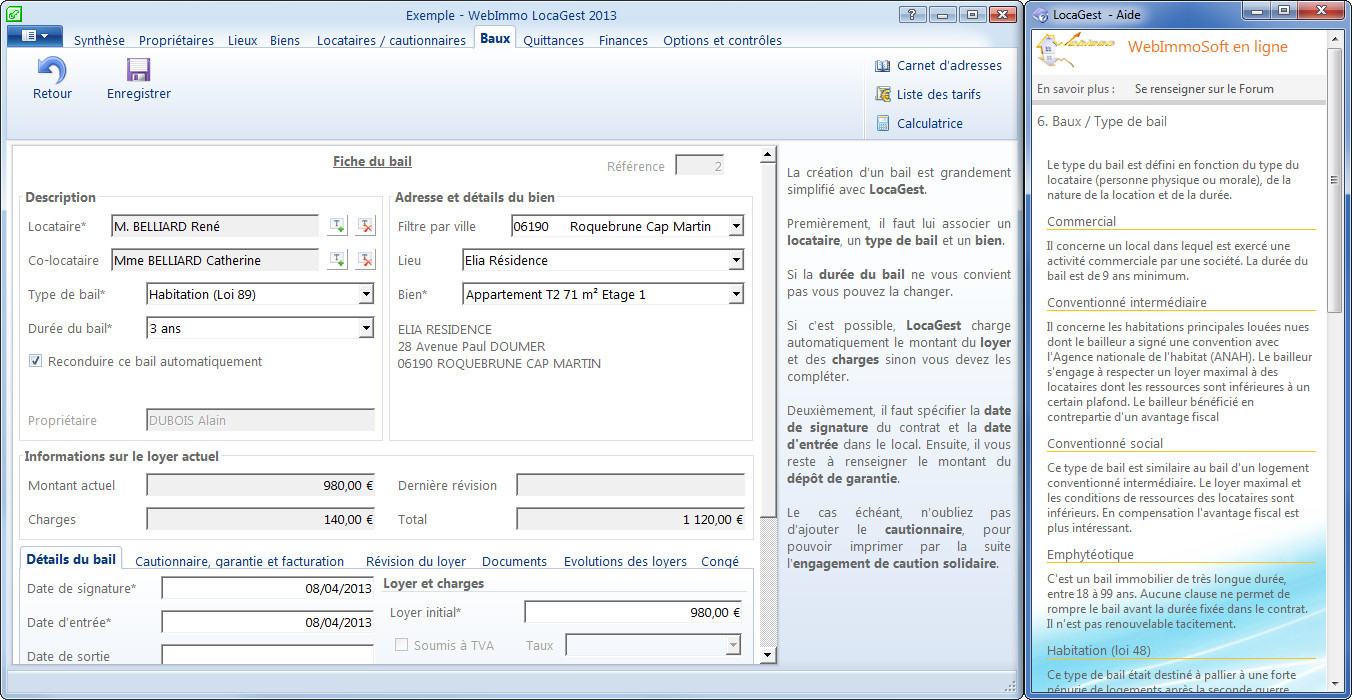The width and height of the screenshot is (1352, 700).
Task: Click the Aide window scrollbar up arrow
Action: pyautogui.click(x=1334, y=40)
